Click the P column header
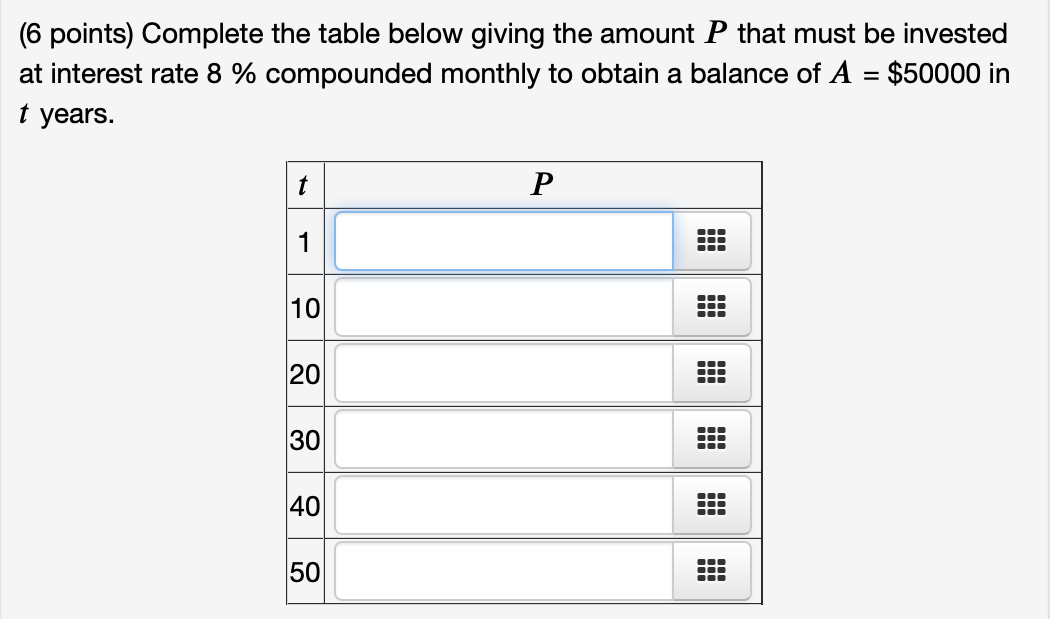Screen dimensions: 1056x619 (x=541, y=184)
